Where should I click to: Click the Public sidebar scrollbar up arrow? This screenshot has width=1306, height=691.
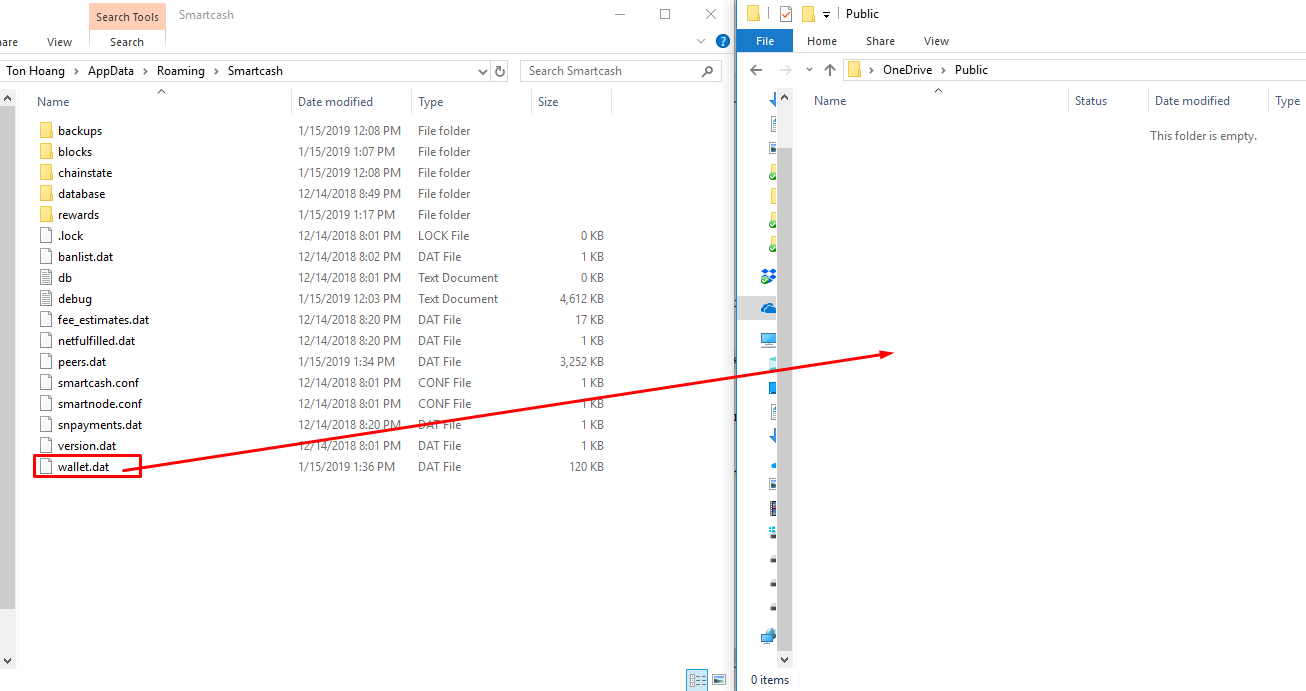click(785, 97)
